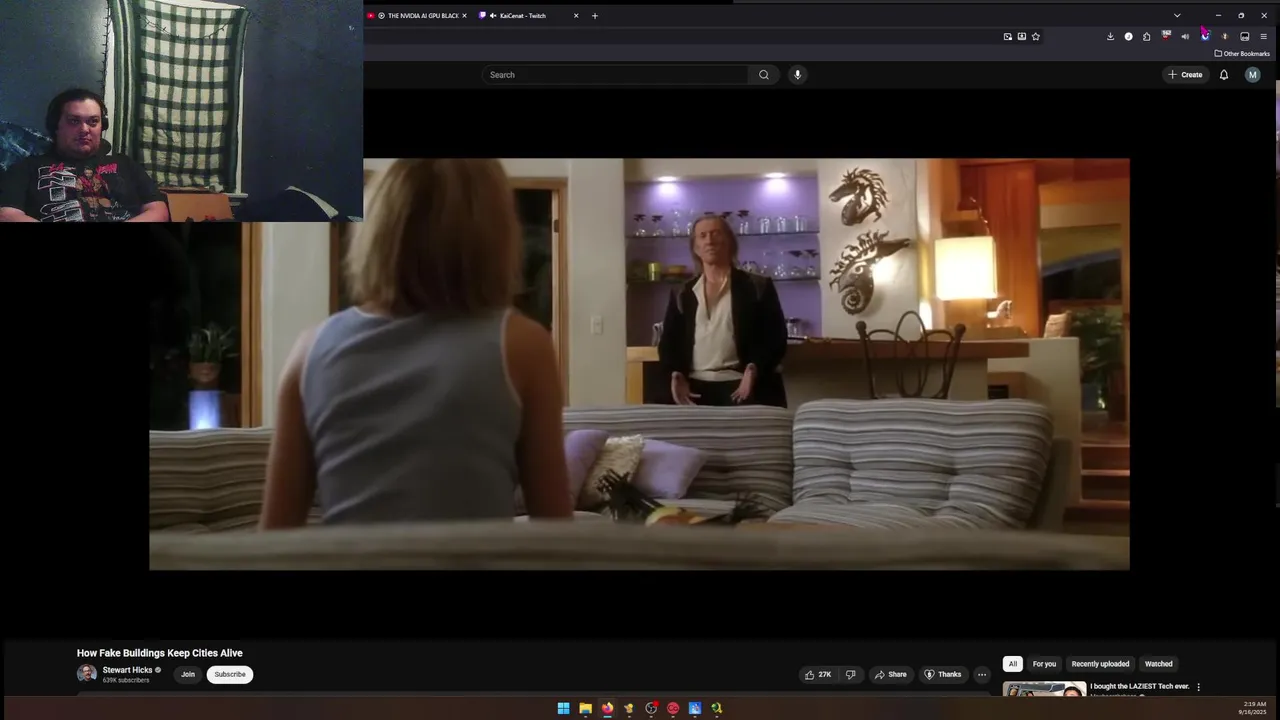
Task: Open the Stewart Hicks channel name link
Action: tap(127, 670)
